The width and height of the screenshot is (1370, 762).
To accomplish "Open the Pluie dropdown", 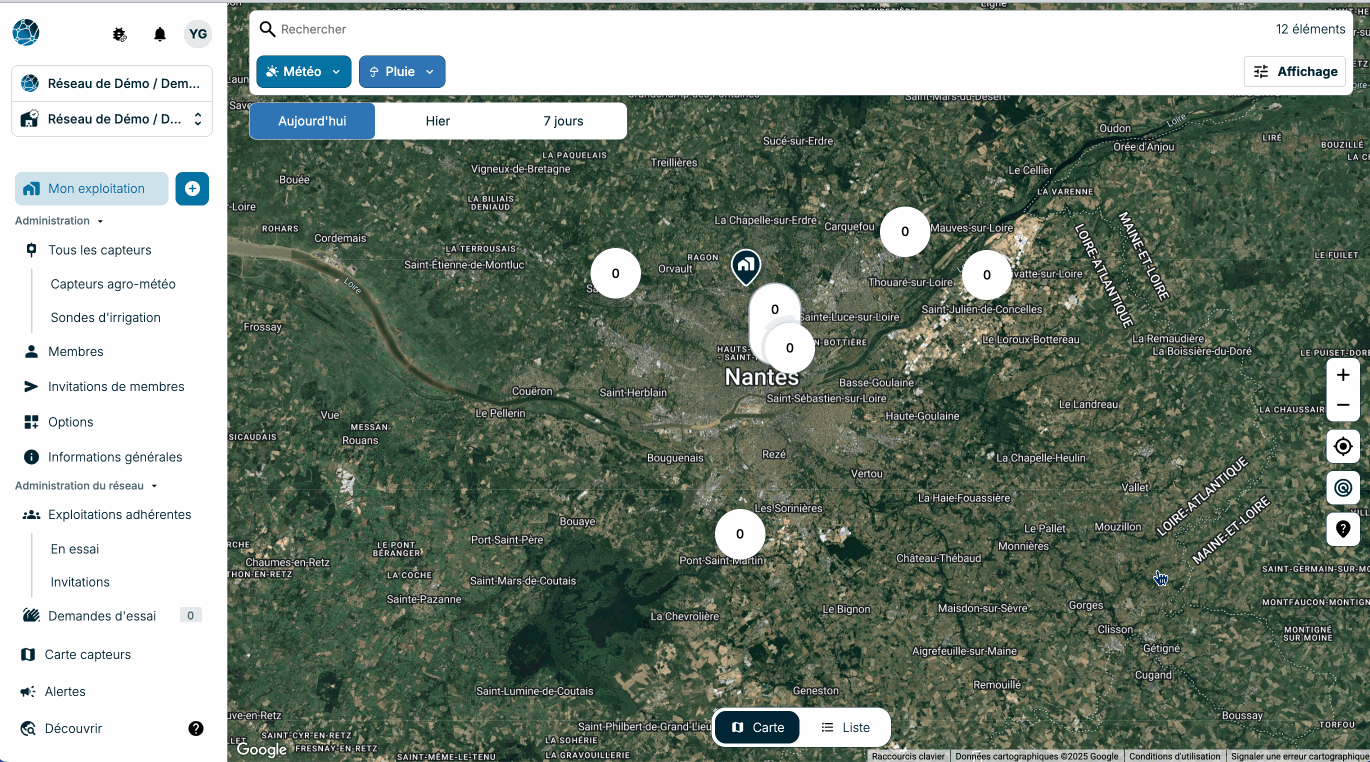I will (402, 72).
